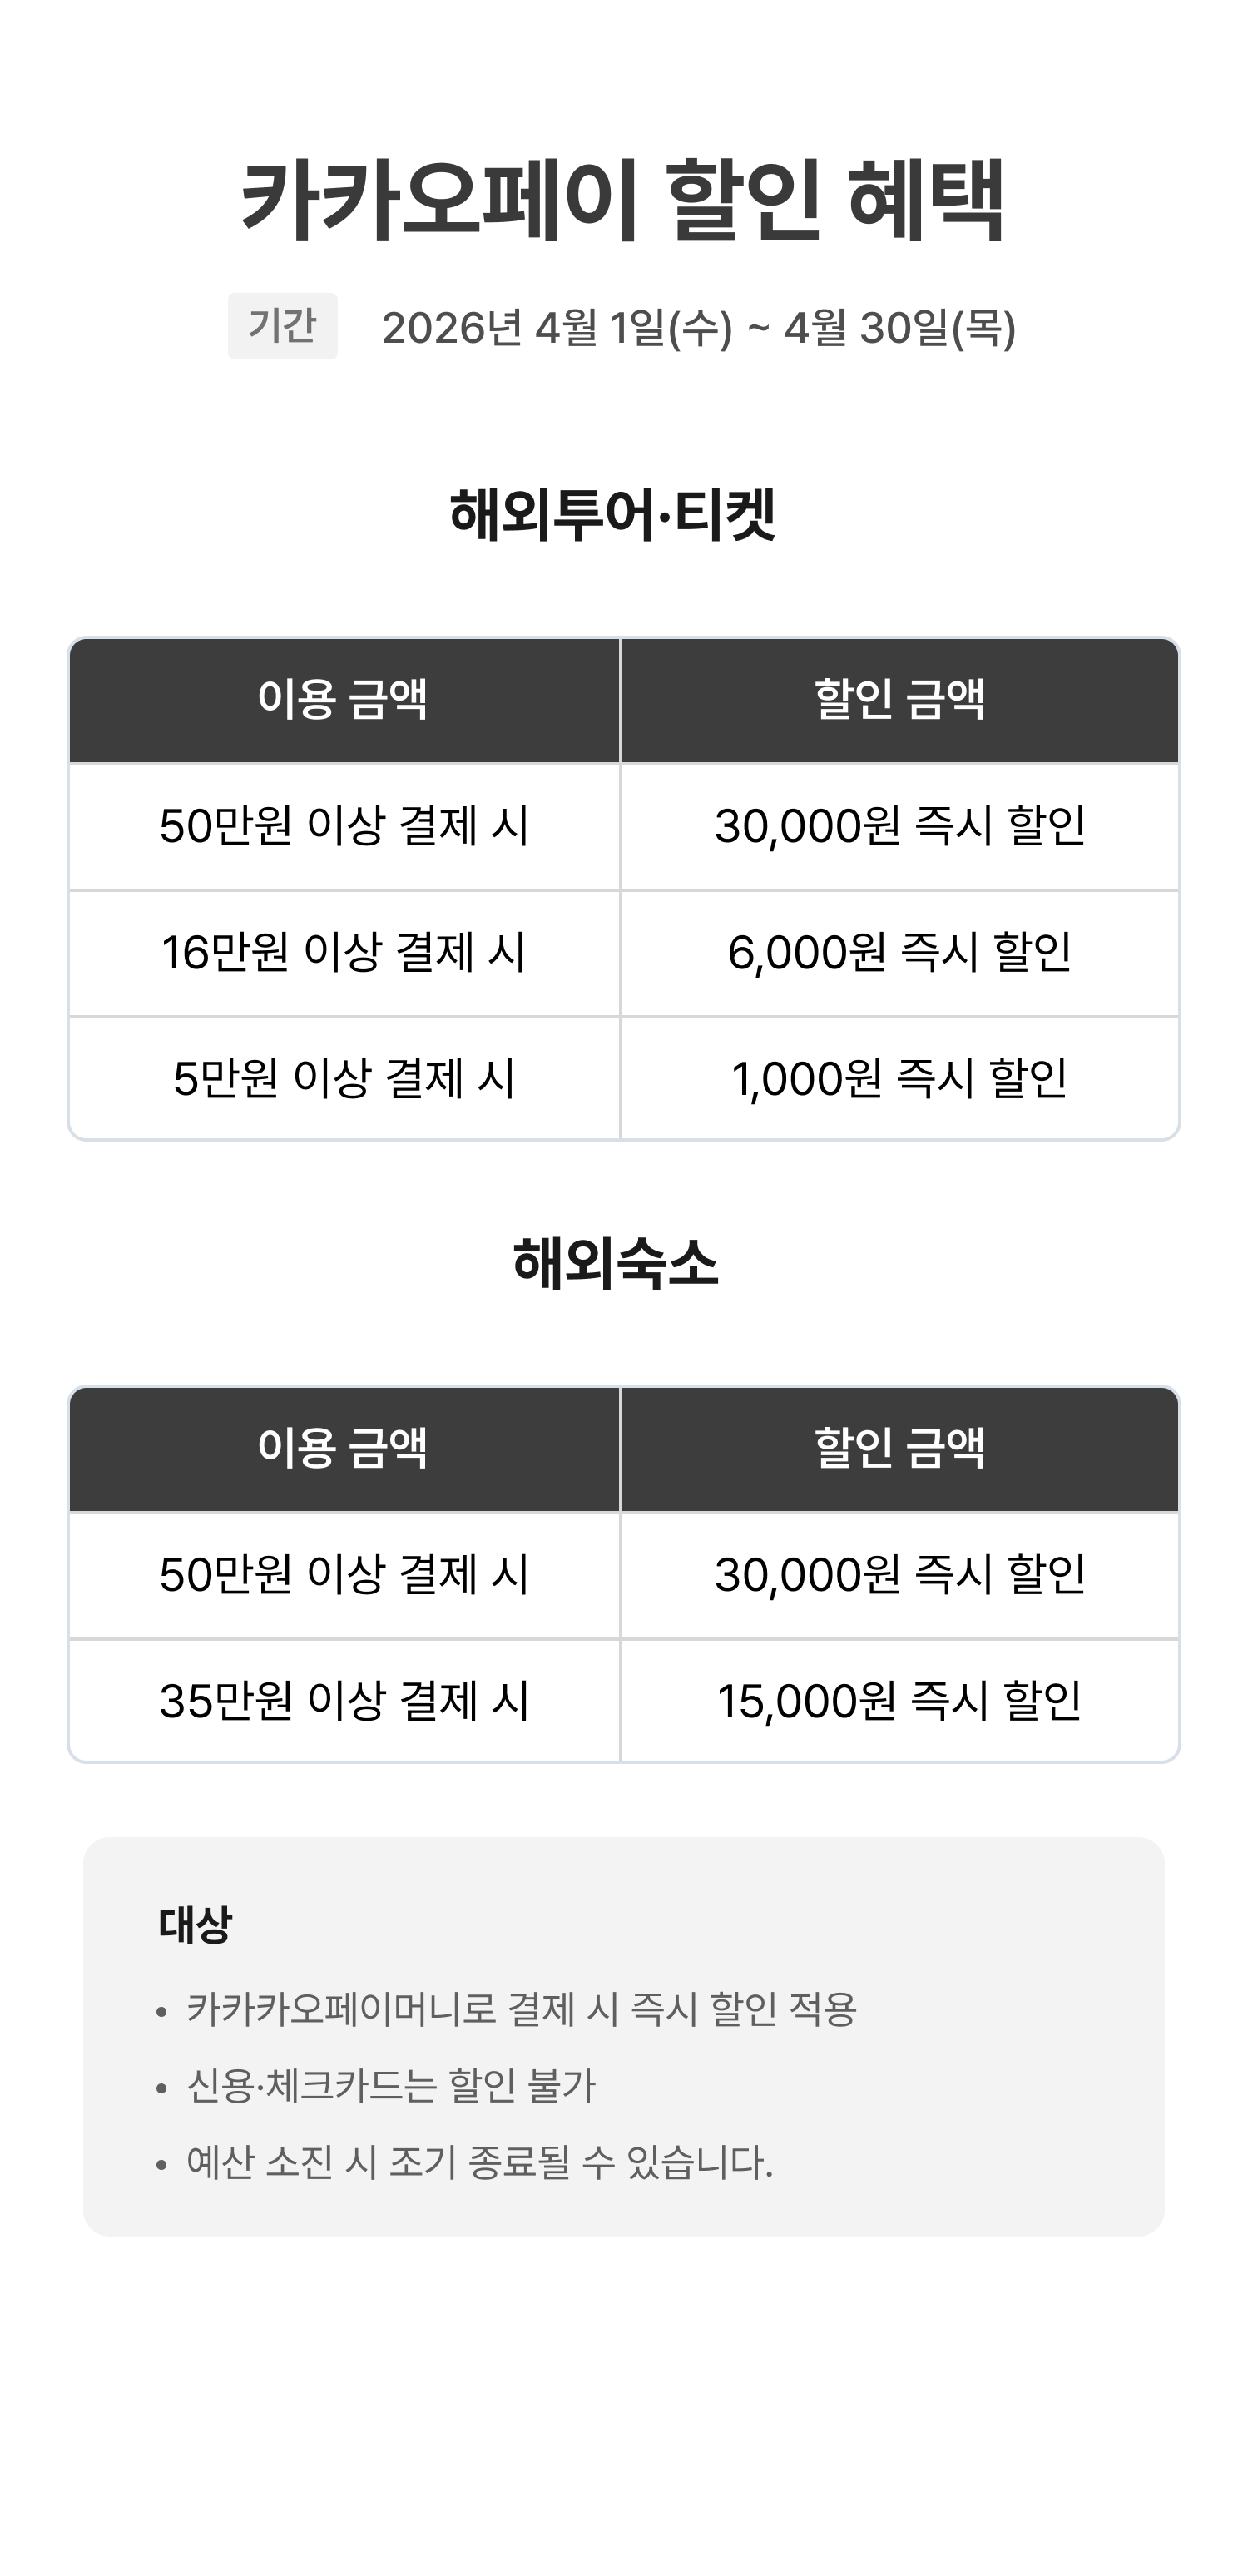
Task: Click '이용 금액' header in 해외투어·티켓 table
Action: coord(343,699)
